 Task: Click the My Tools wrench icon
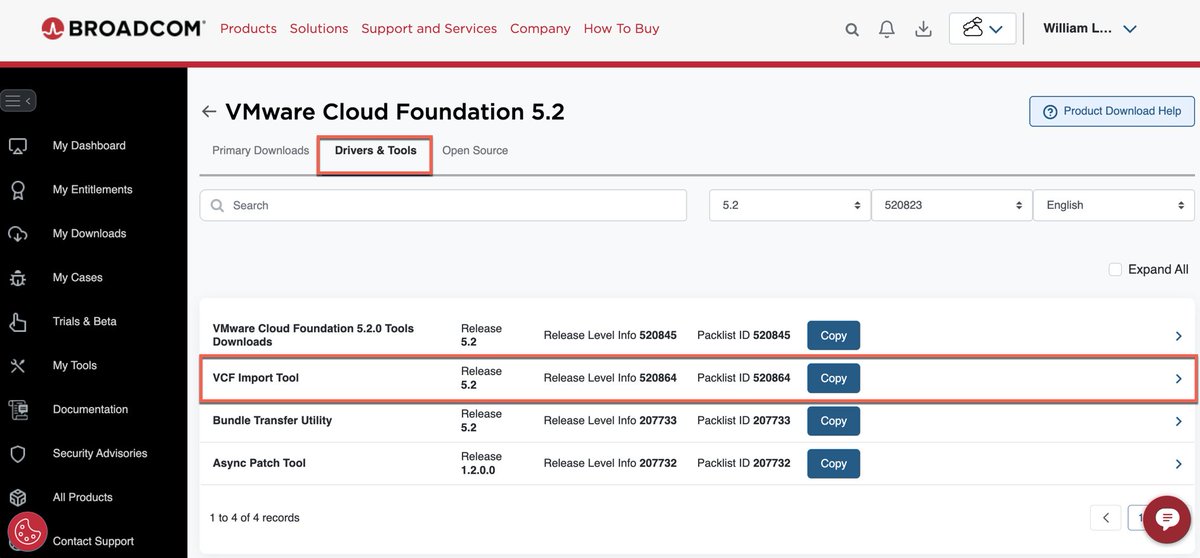coord(18,366)
